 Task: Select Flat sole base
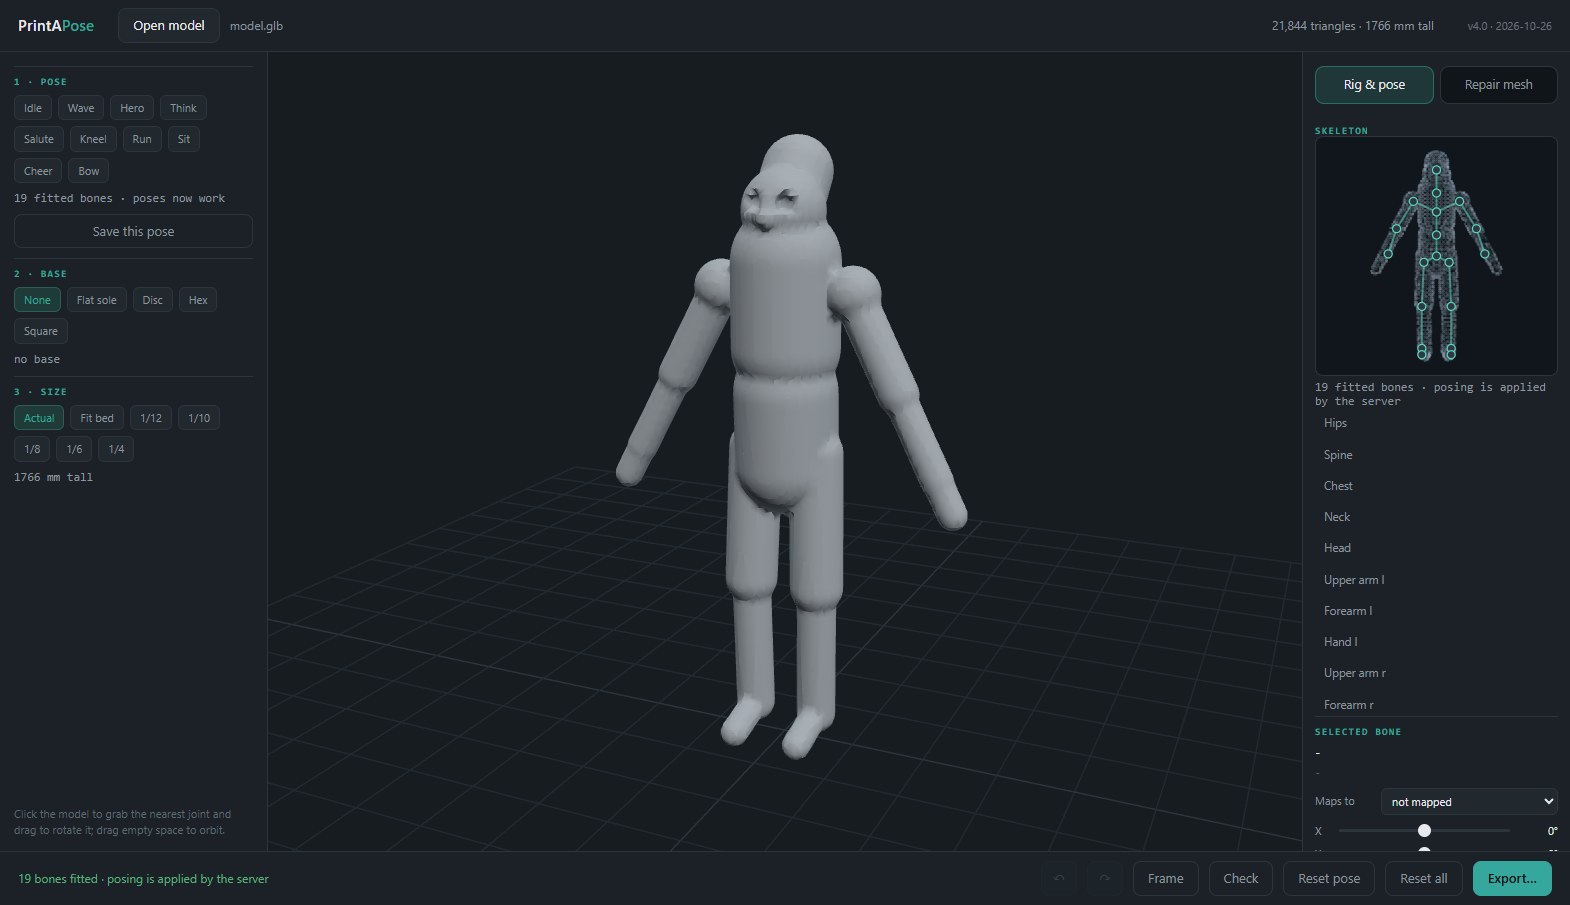pos(97,300)
